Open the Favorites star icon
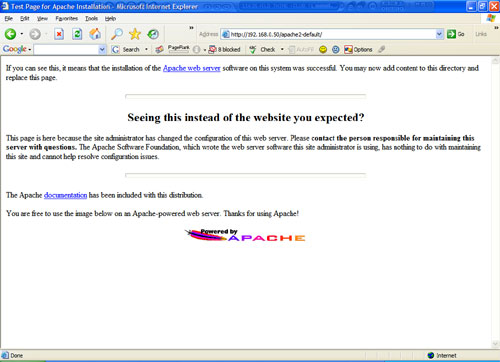 pyautogui.click(x=135, y=34)
